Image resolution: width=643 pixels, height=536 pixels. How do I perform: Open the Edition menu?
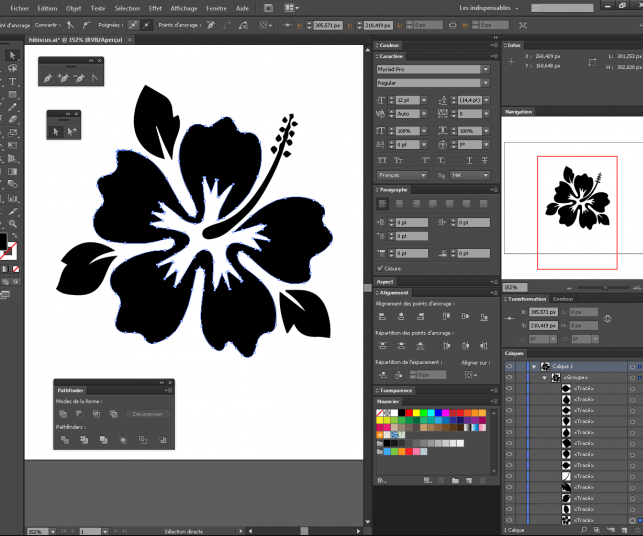point(47,8)
